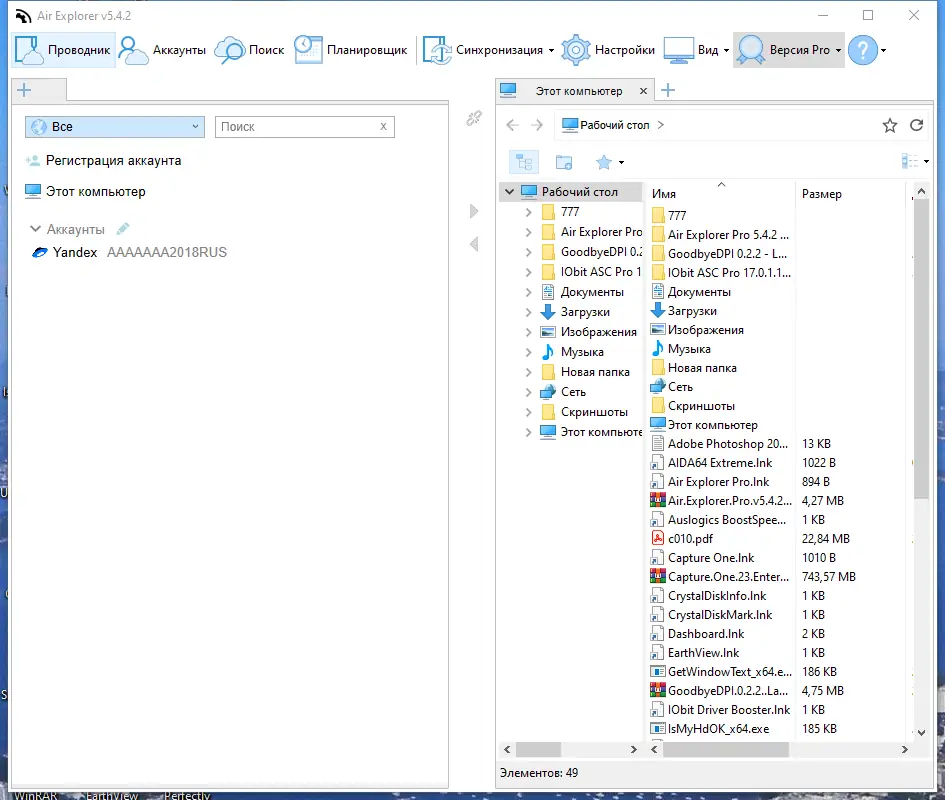The image size is (945, 800).
Task: Refresh the right pane folder listing
Action: pyautogui.click(x=917, y=125)
